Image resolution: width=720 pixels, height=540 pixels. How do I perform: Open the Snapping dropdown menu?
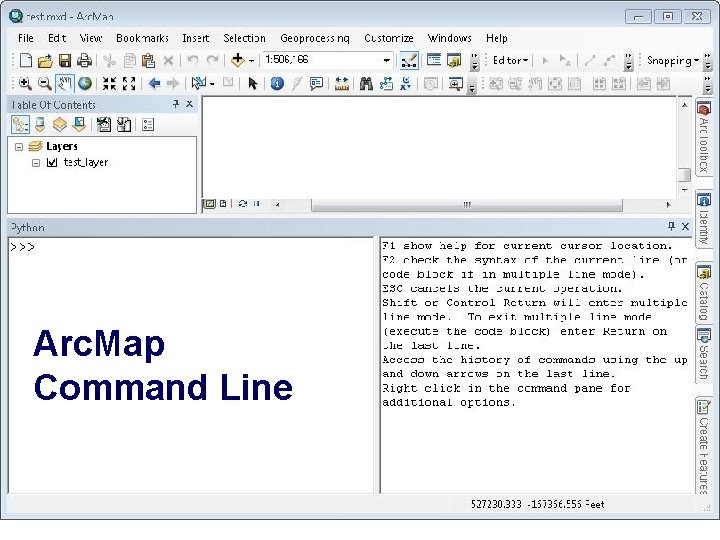coord(673,60)
